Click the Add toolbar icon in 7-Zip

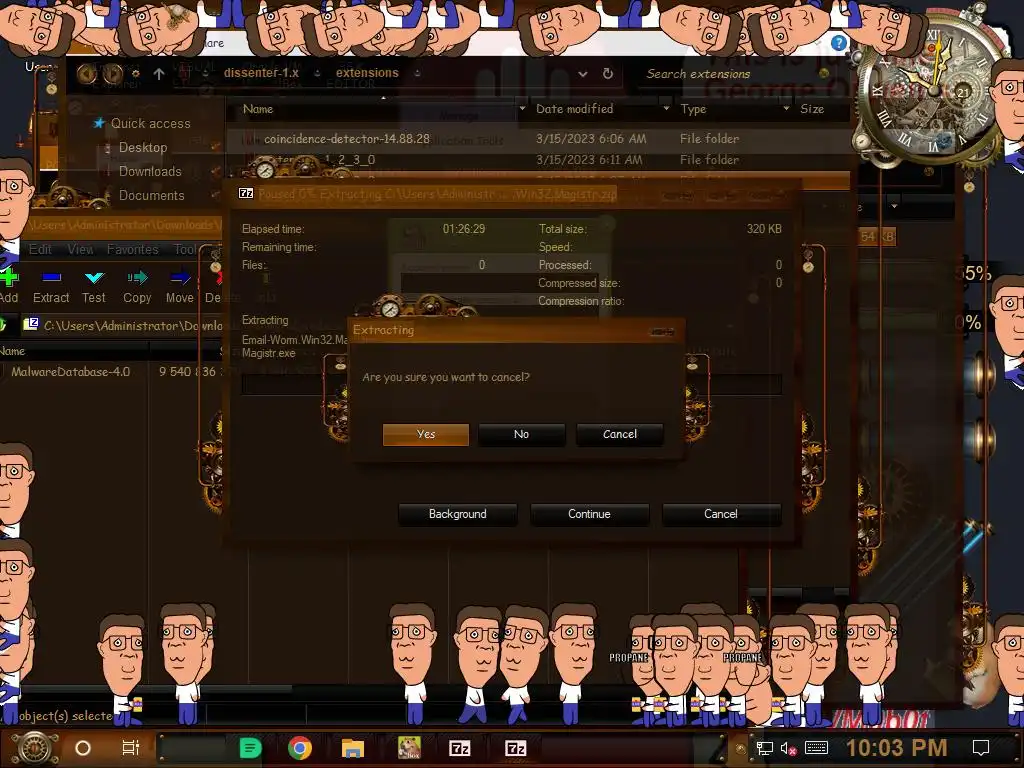click(9, 287)
